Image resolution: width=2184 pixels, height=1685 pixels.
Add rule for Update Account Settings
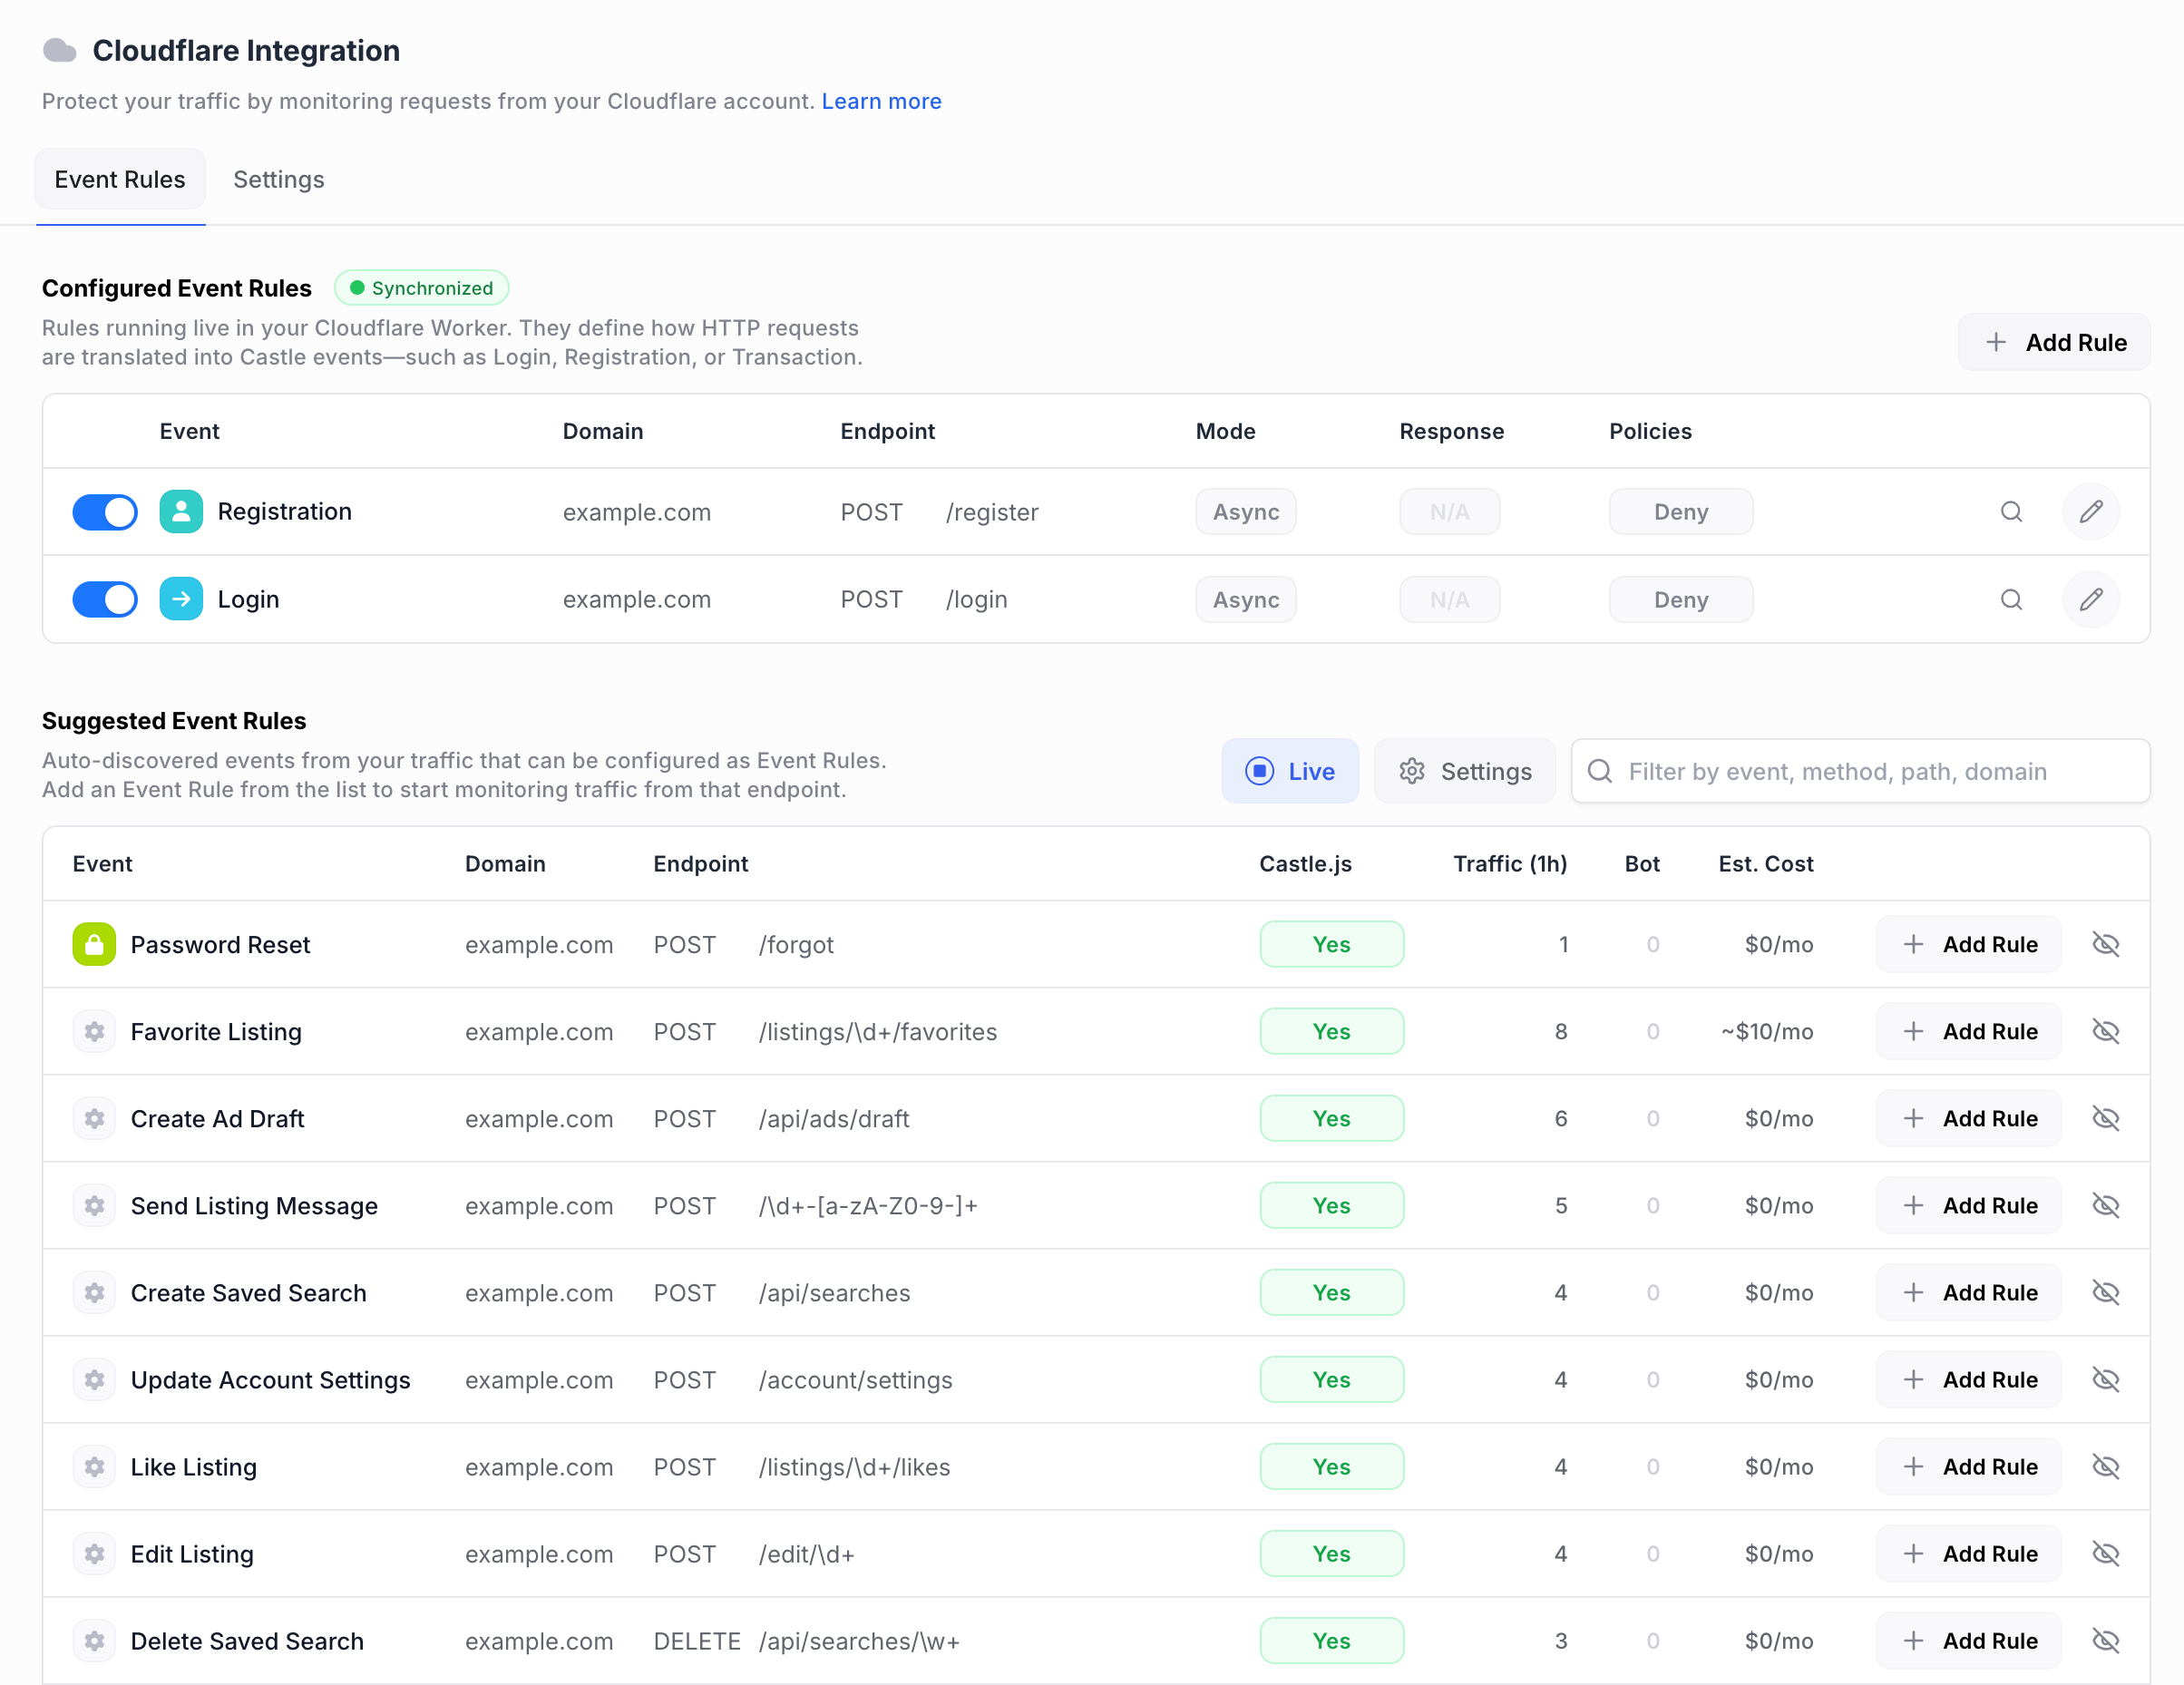tap(1968, 1379)
